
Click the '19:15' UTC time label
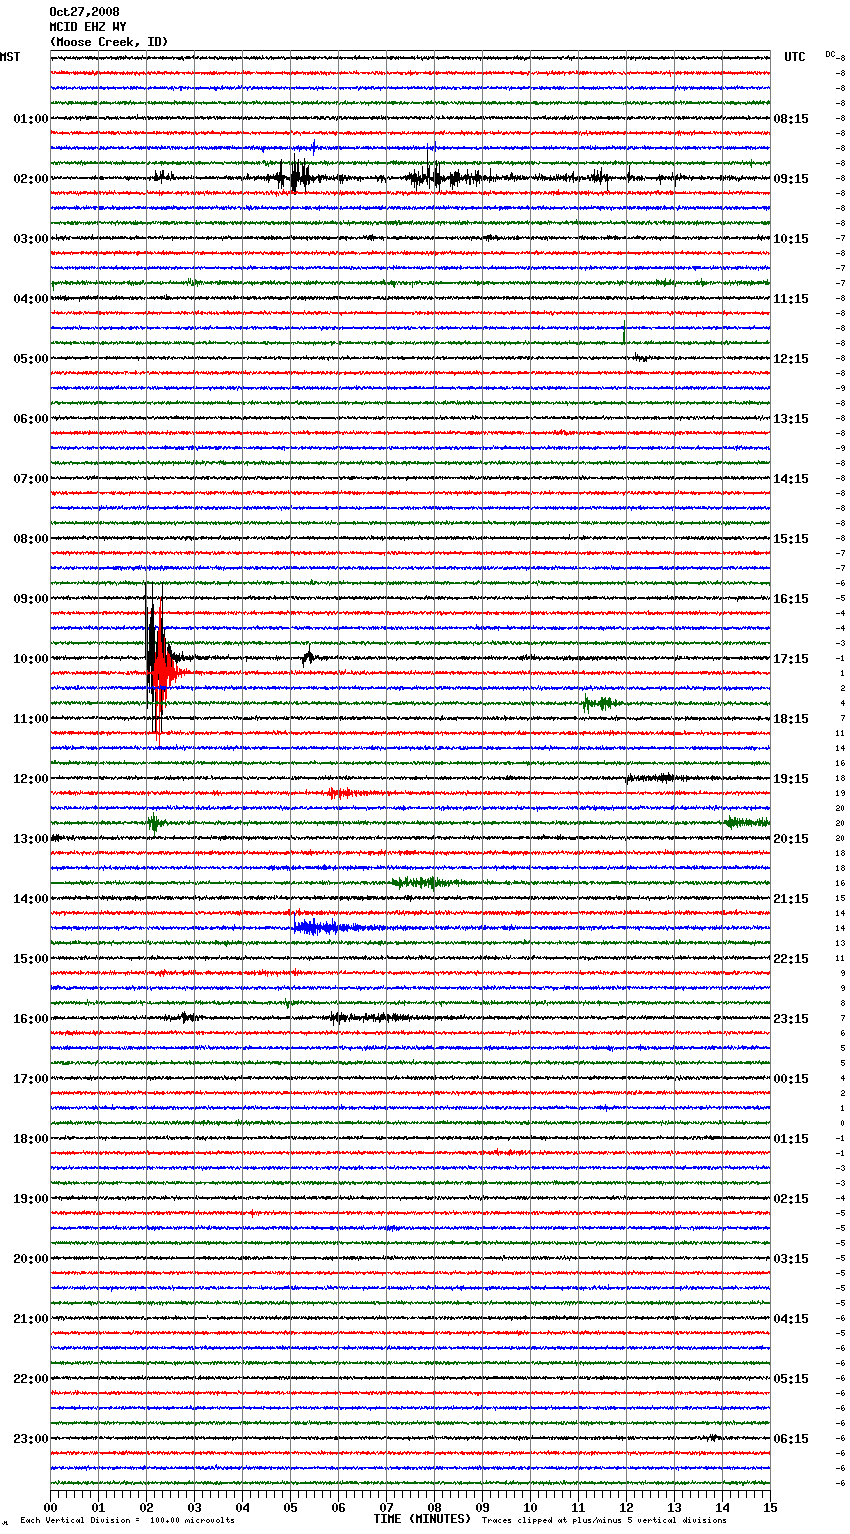click(791, 779)
